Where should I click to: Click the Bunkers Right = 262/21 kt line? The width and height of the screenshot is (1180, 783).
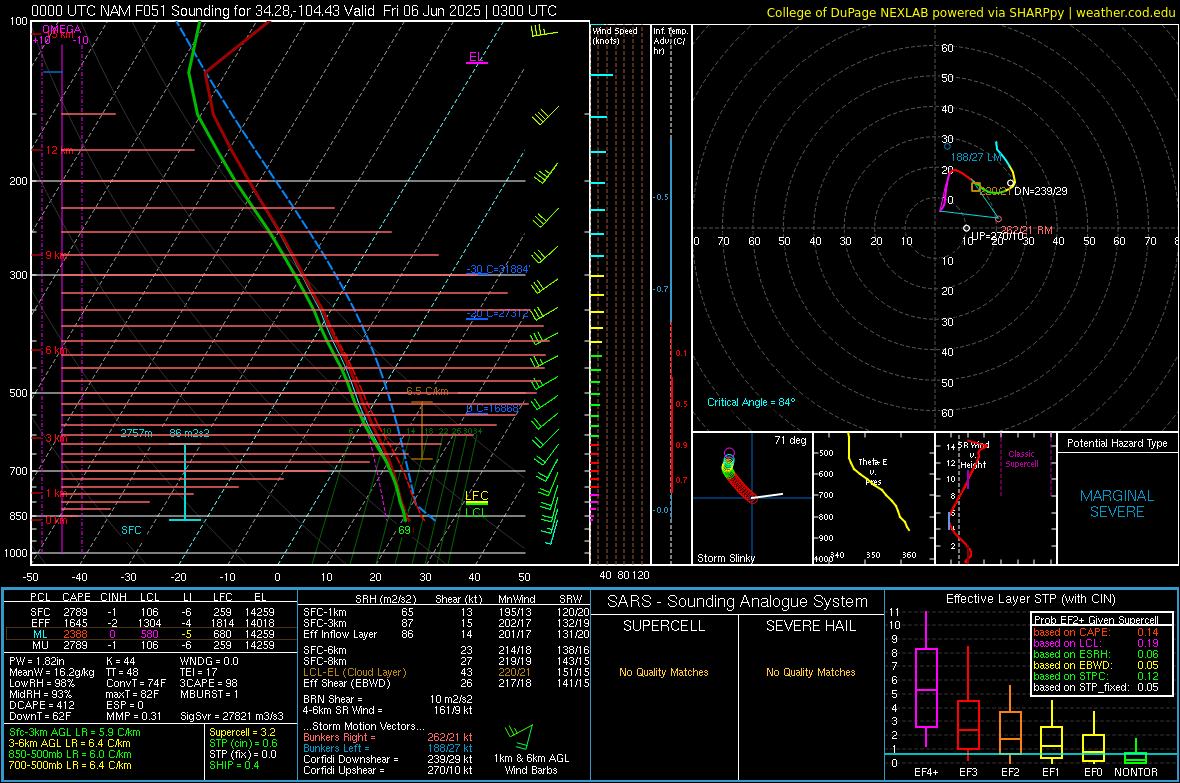(388, 738)
